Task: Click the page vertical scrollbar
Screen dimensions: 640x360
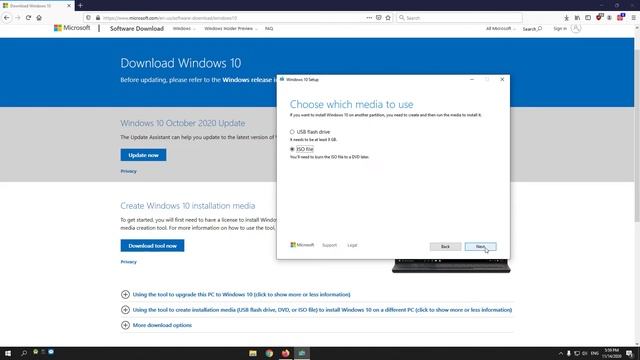Action: click(637, 135)
